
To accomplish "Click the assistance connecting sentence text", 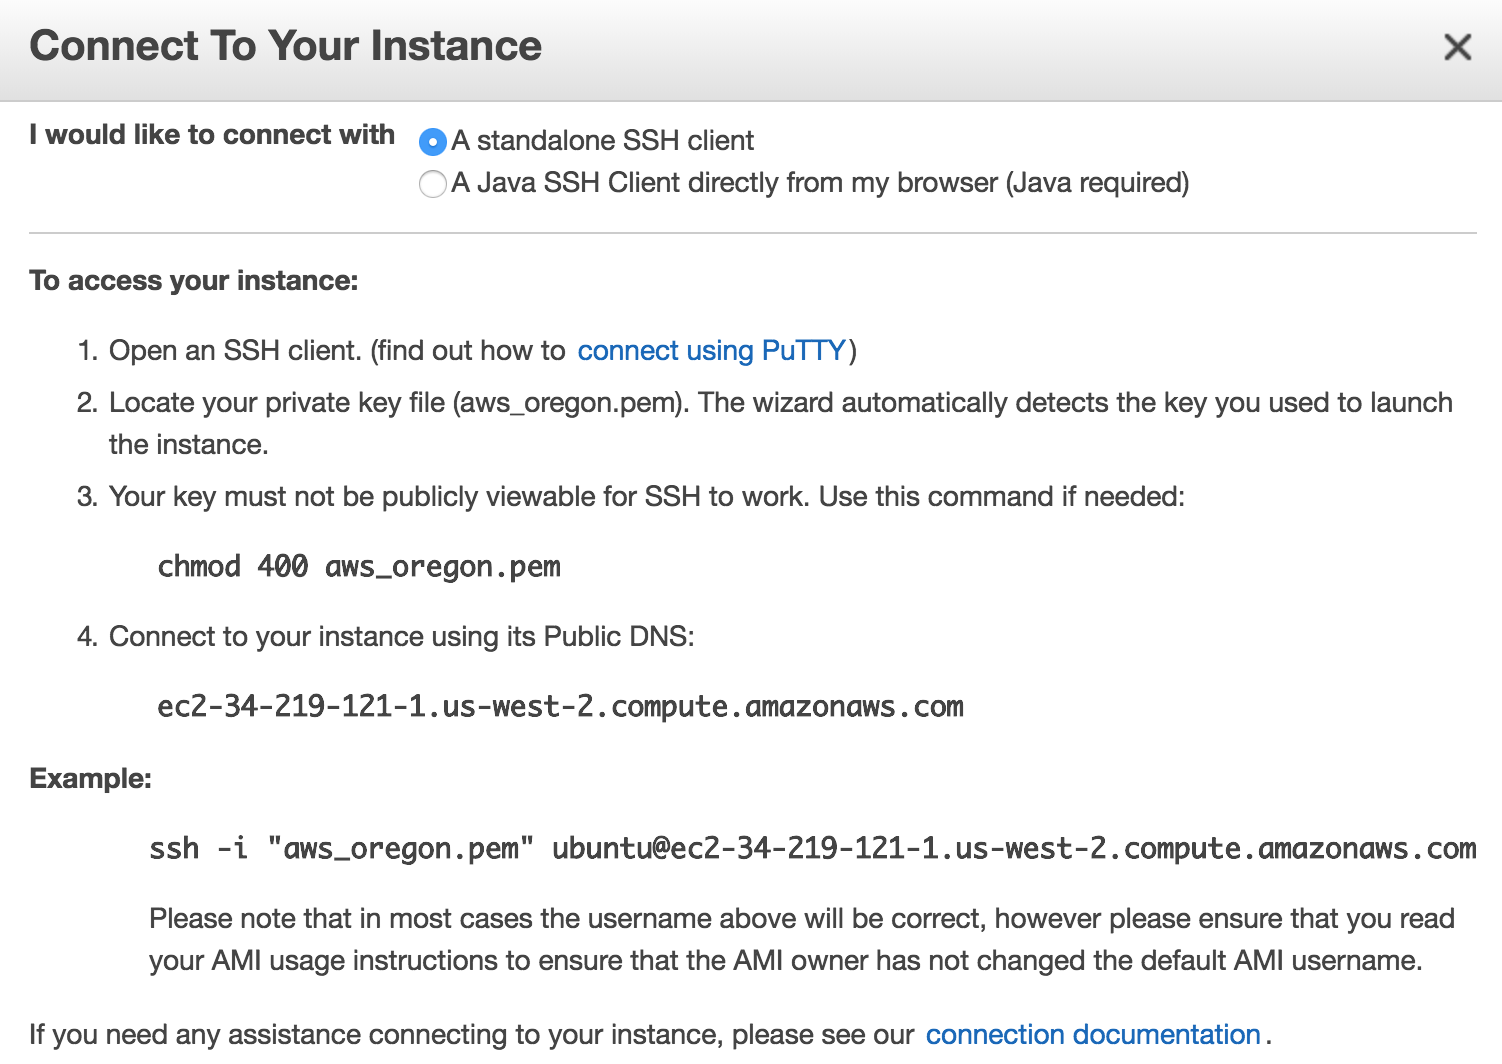I will (472, 1034).
